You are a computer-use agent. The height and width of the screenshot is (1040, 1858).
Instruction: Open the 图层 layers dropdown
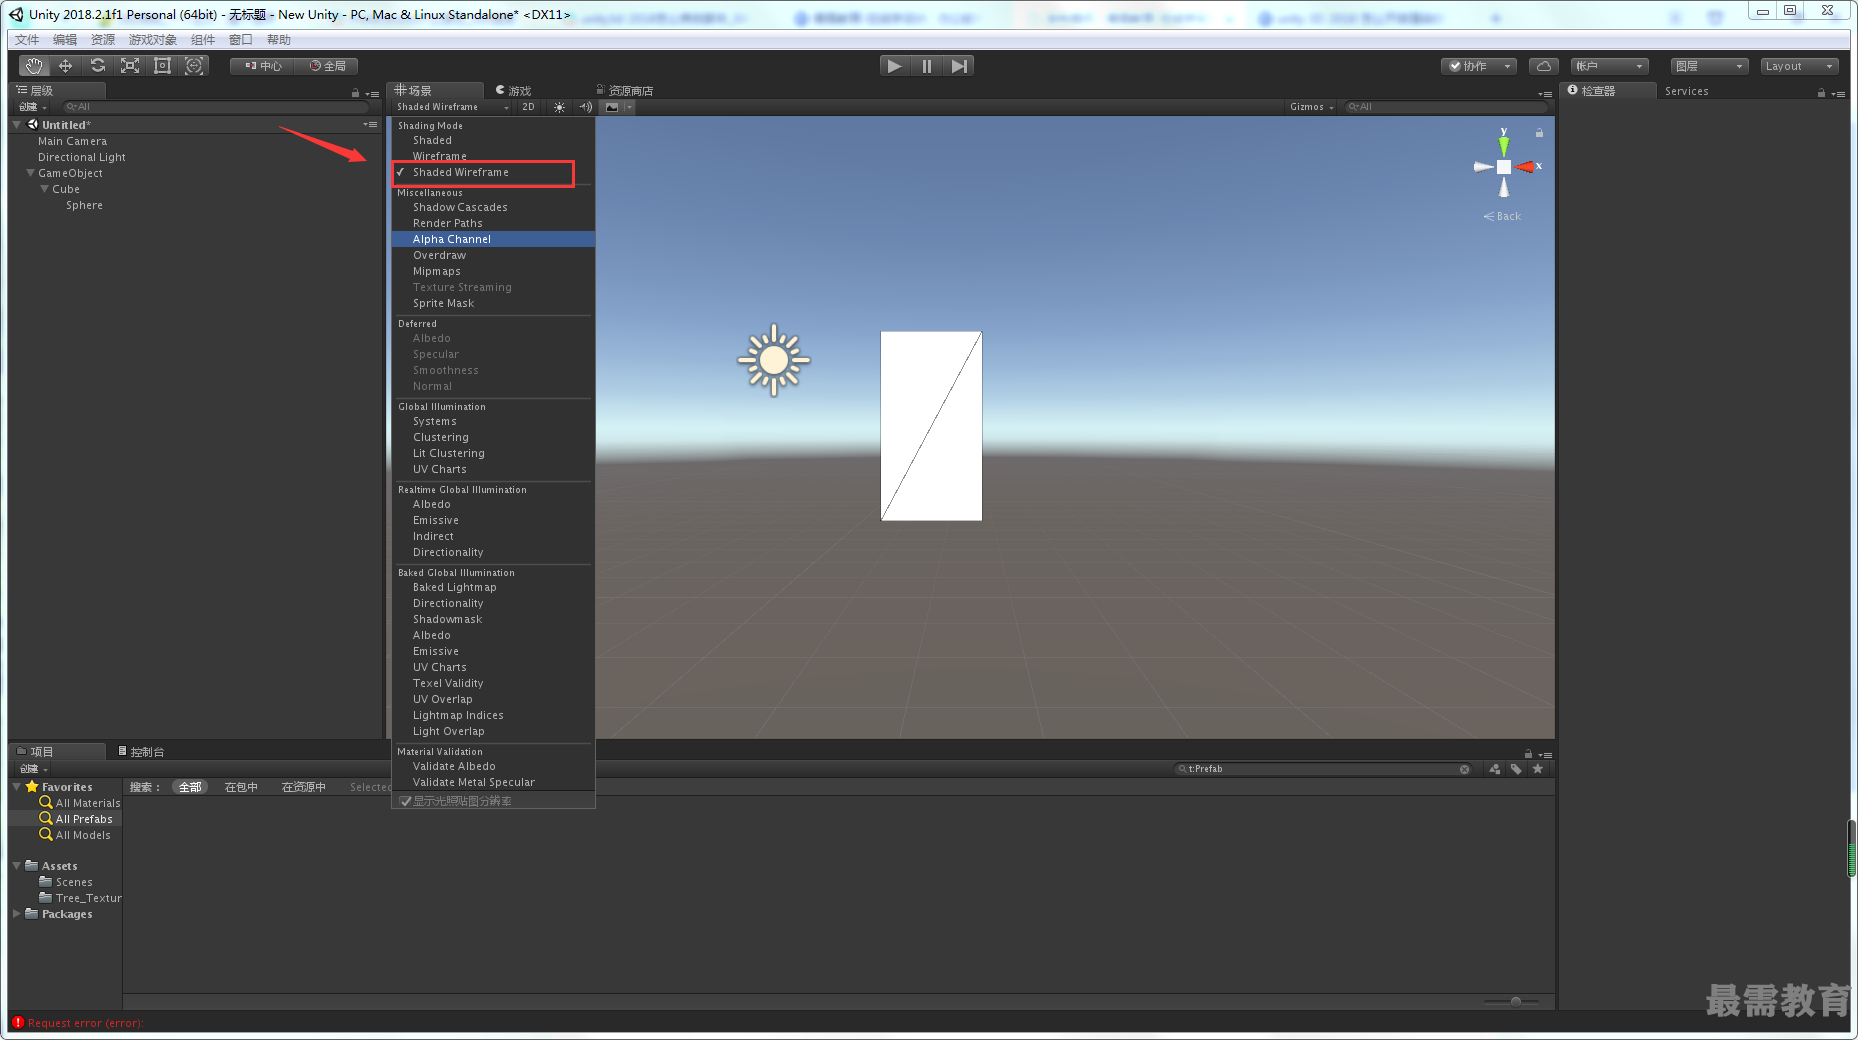coord(1709,66)
